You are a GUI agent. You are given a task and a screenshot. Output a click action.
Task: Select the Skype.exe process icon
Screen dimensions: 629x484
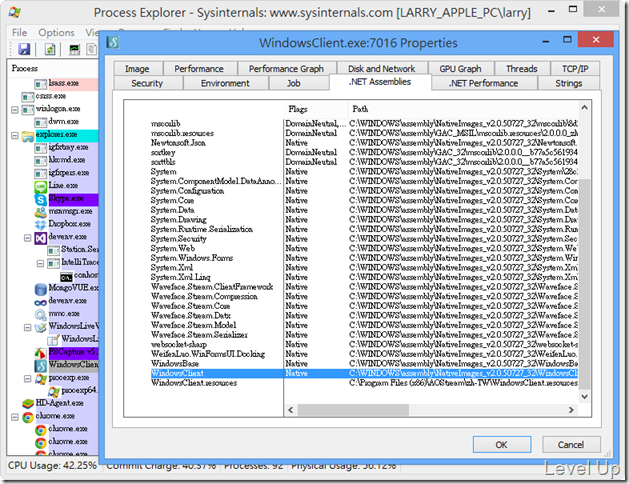pyautogui.click(x=41, y=199)
